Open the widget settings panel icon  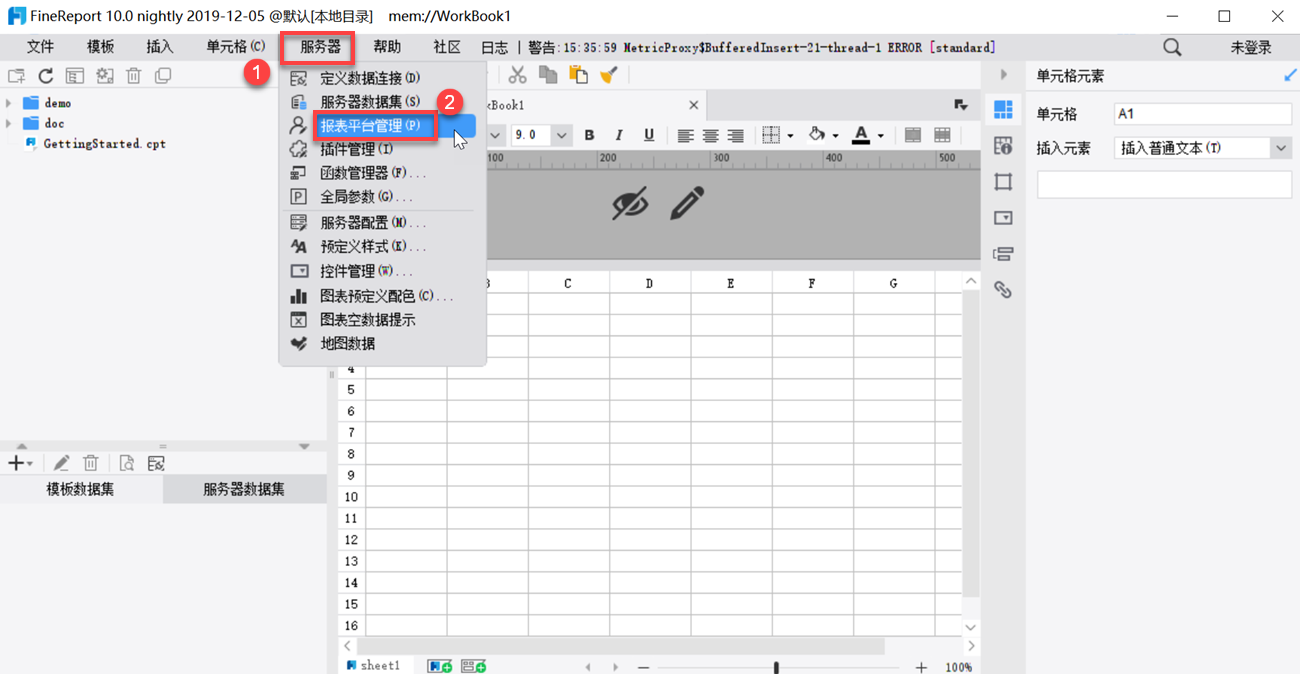tap(1003, 218)
